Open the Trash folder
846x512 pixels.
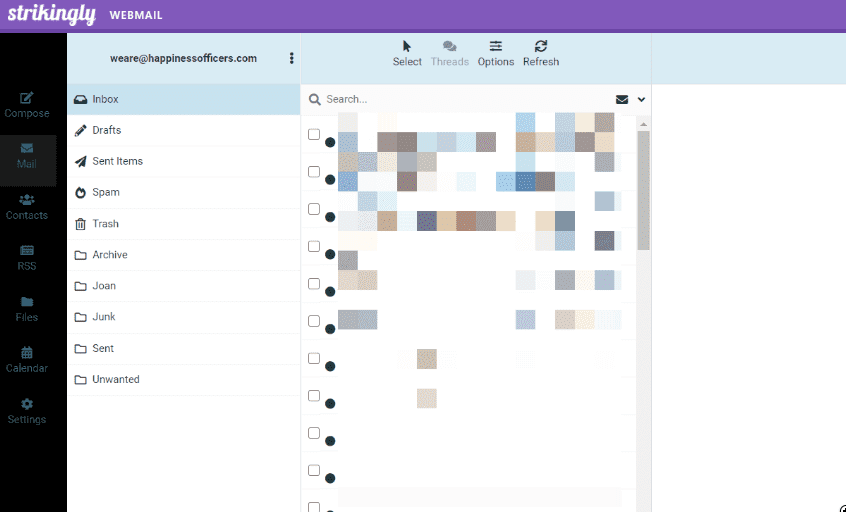(184, 224)
